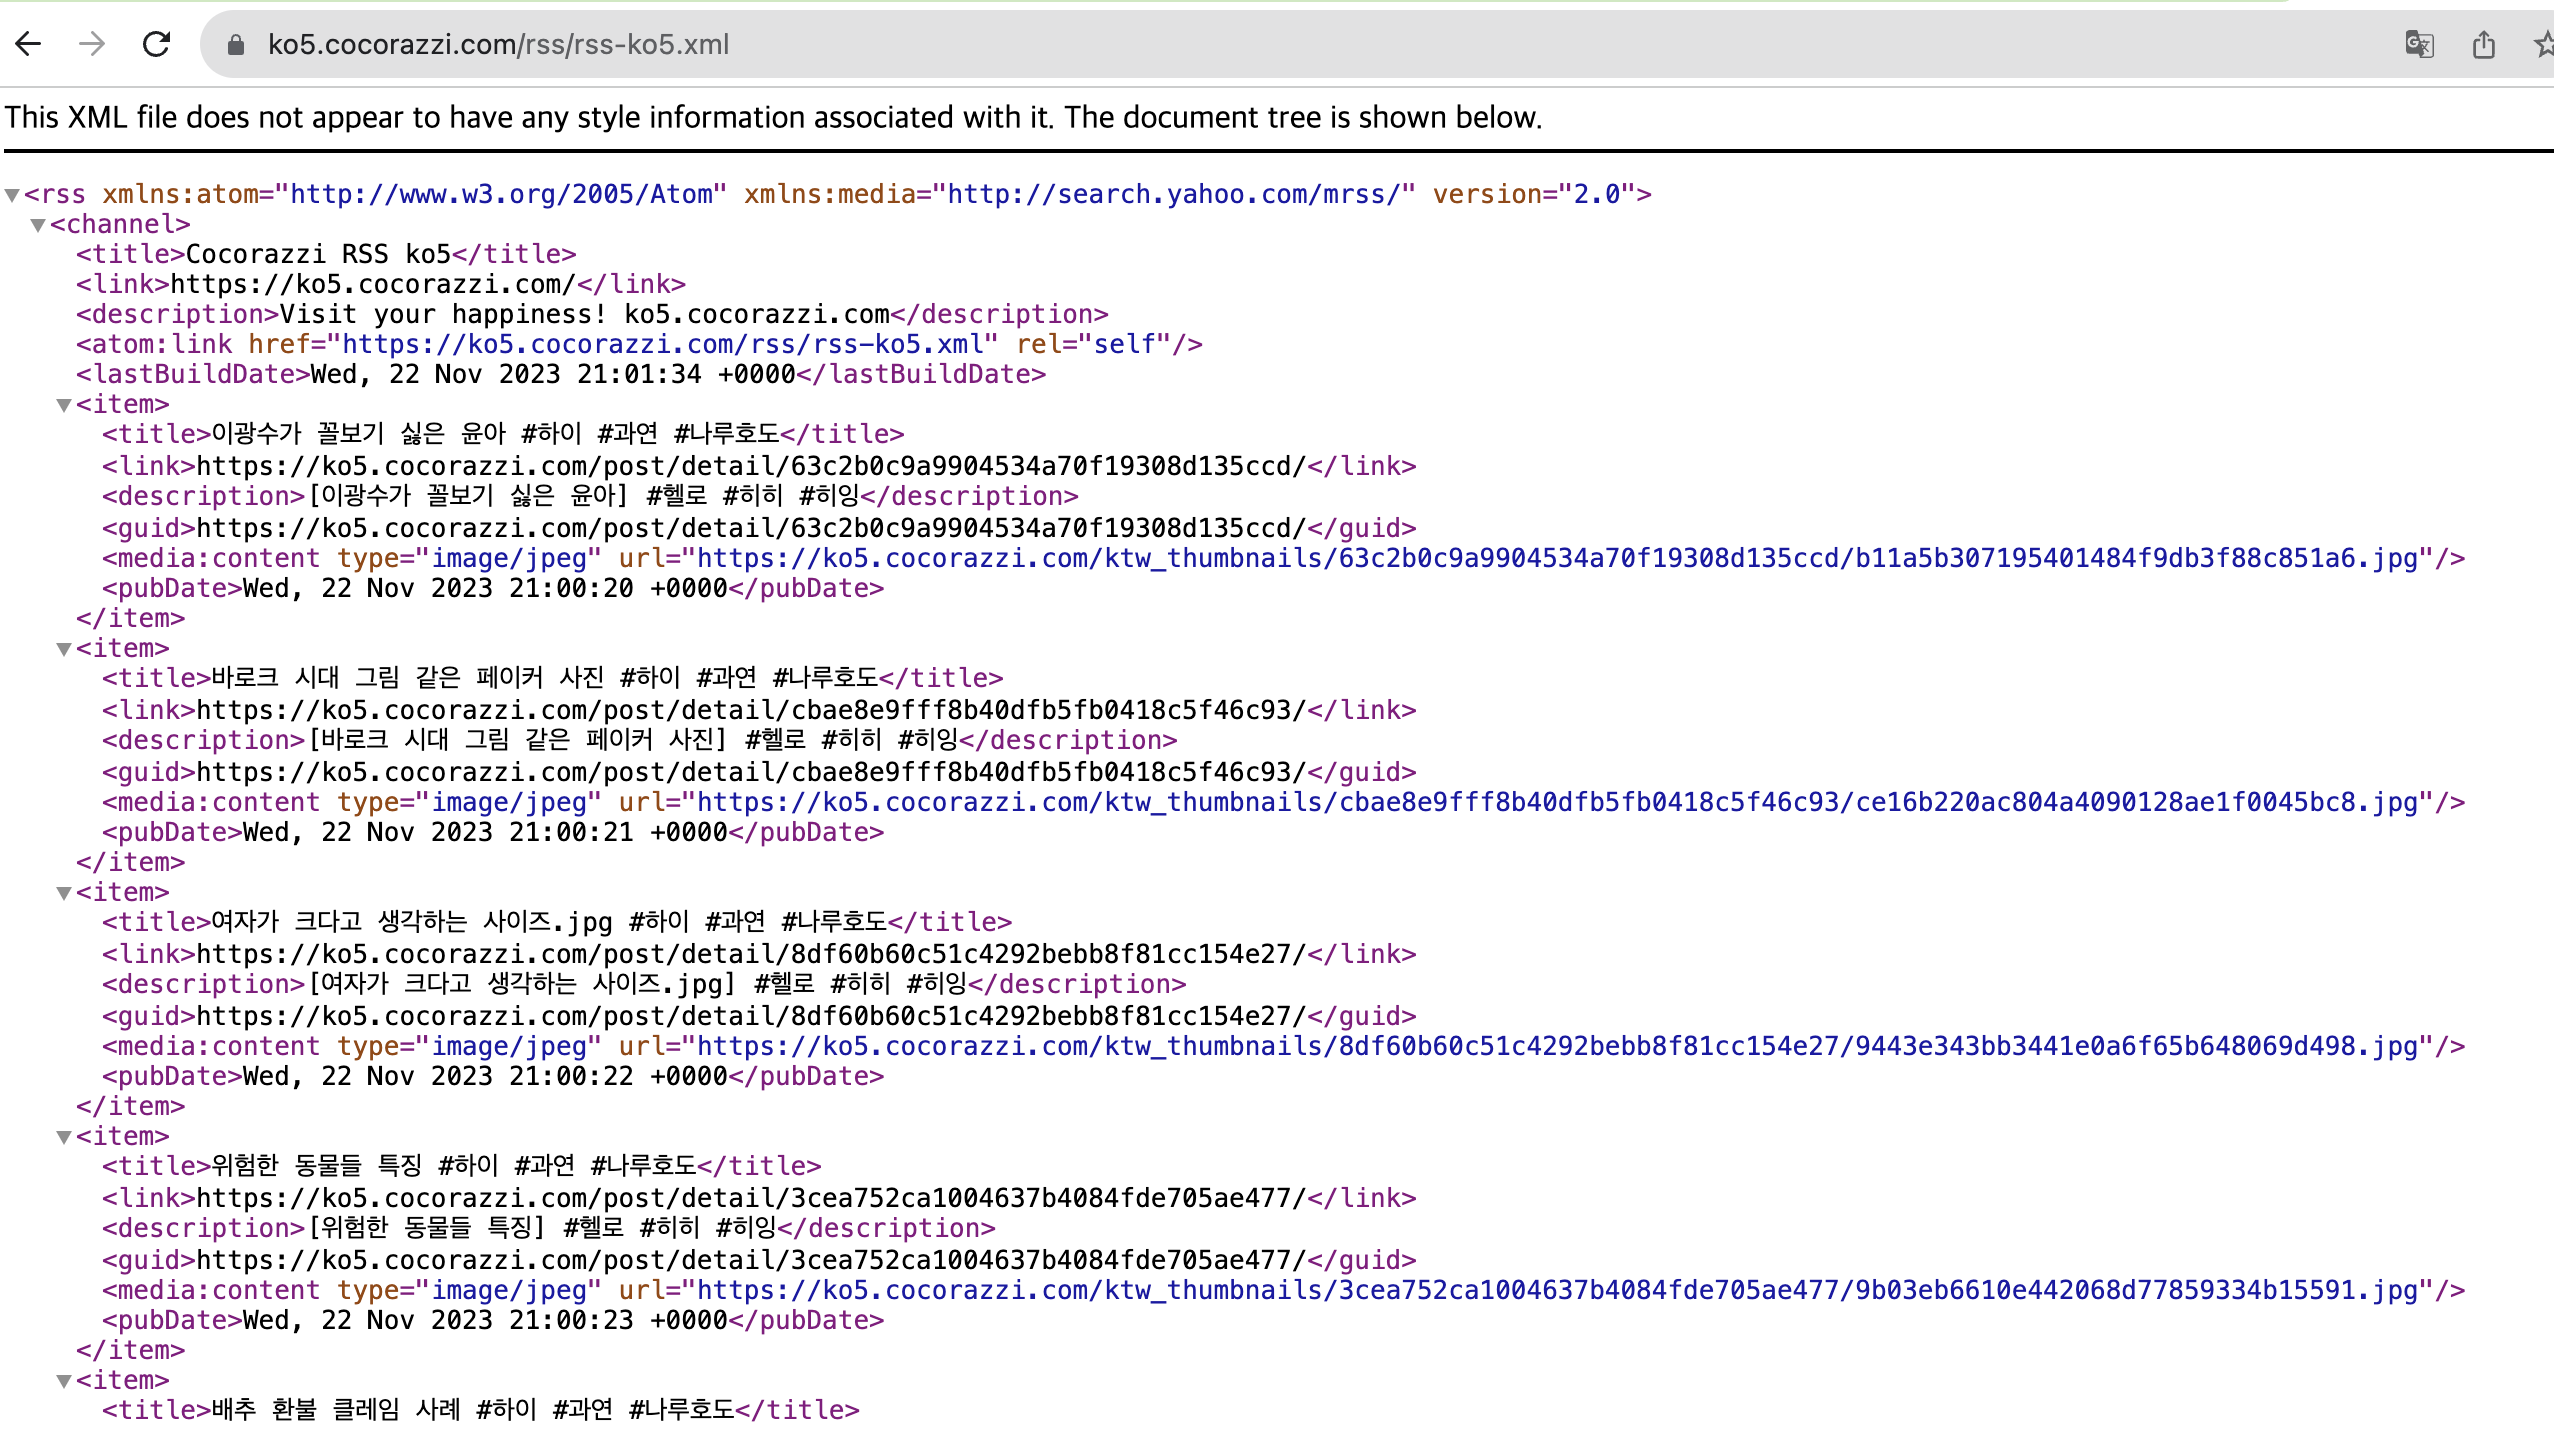Click the ko5.cocorazzi.com URL address field

pos(498,45)
